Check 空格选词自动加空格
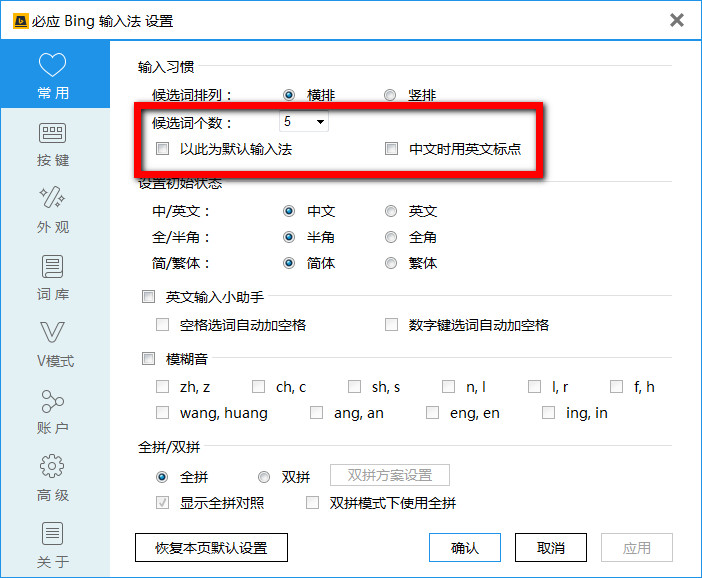The image size is (702, 578). click(x=163, y=325)
